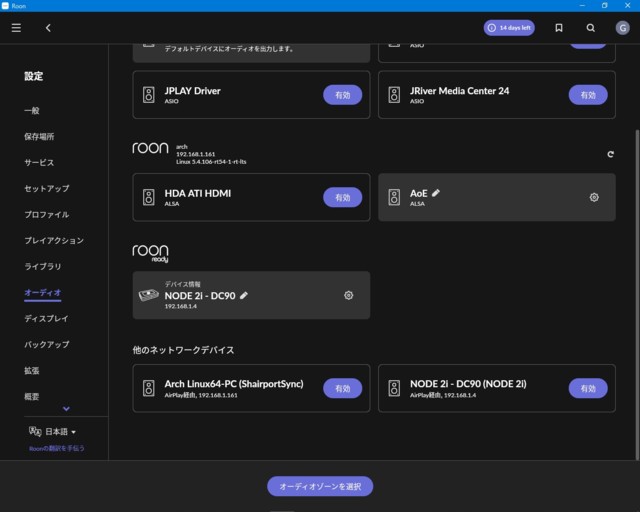Enable the JRiver Media Center 24 device
The width and height of the screenshot is (640, 512).
point(588,95)
